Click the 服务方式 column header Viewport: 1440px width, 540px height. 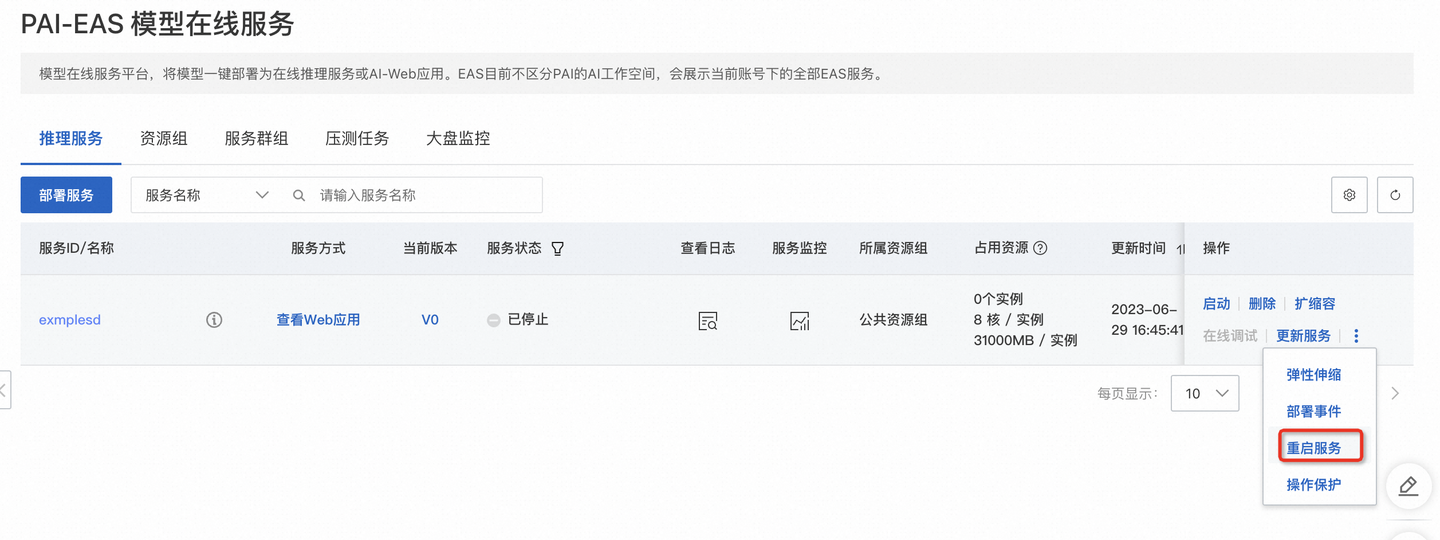[x=318, y=248]
